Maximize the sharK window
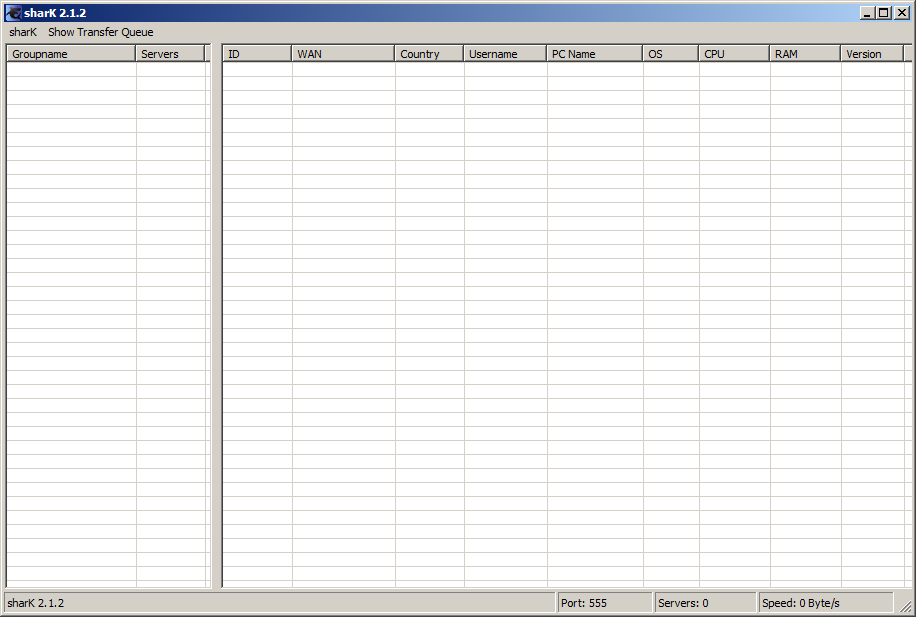 point(883,13)
